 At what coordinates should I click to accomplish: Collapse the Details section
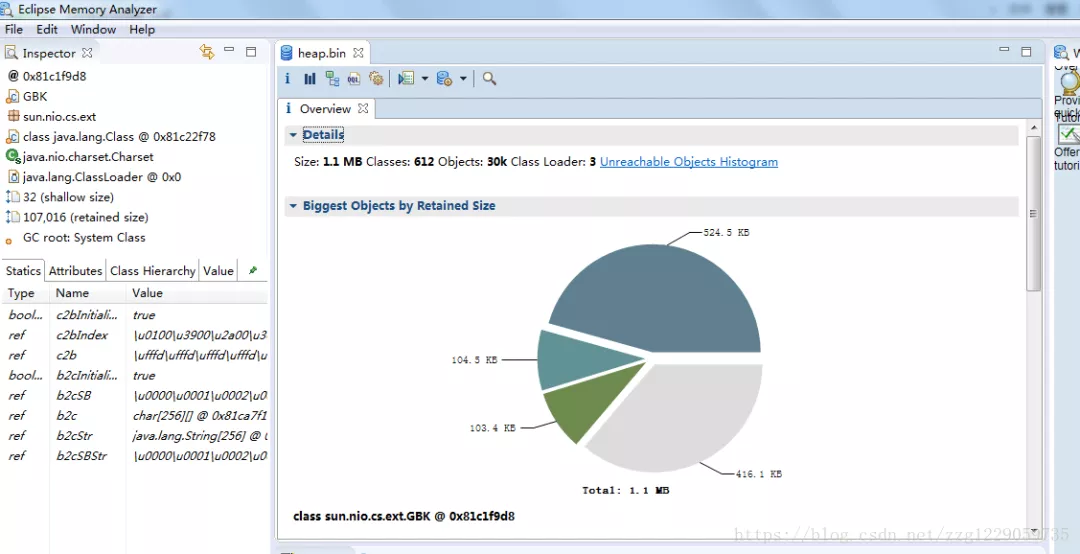[x=293, y=135]
